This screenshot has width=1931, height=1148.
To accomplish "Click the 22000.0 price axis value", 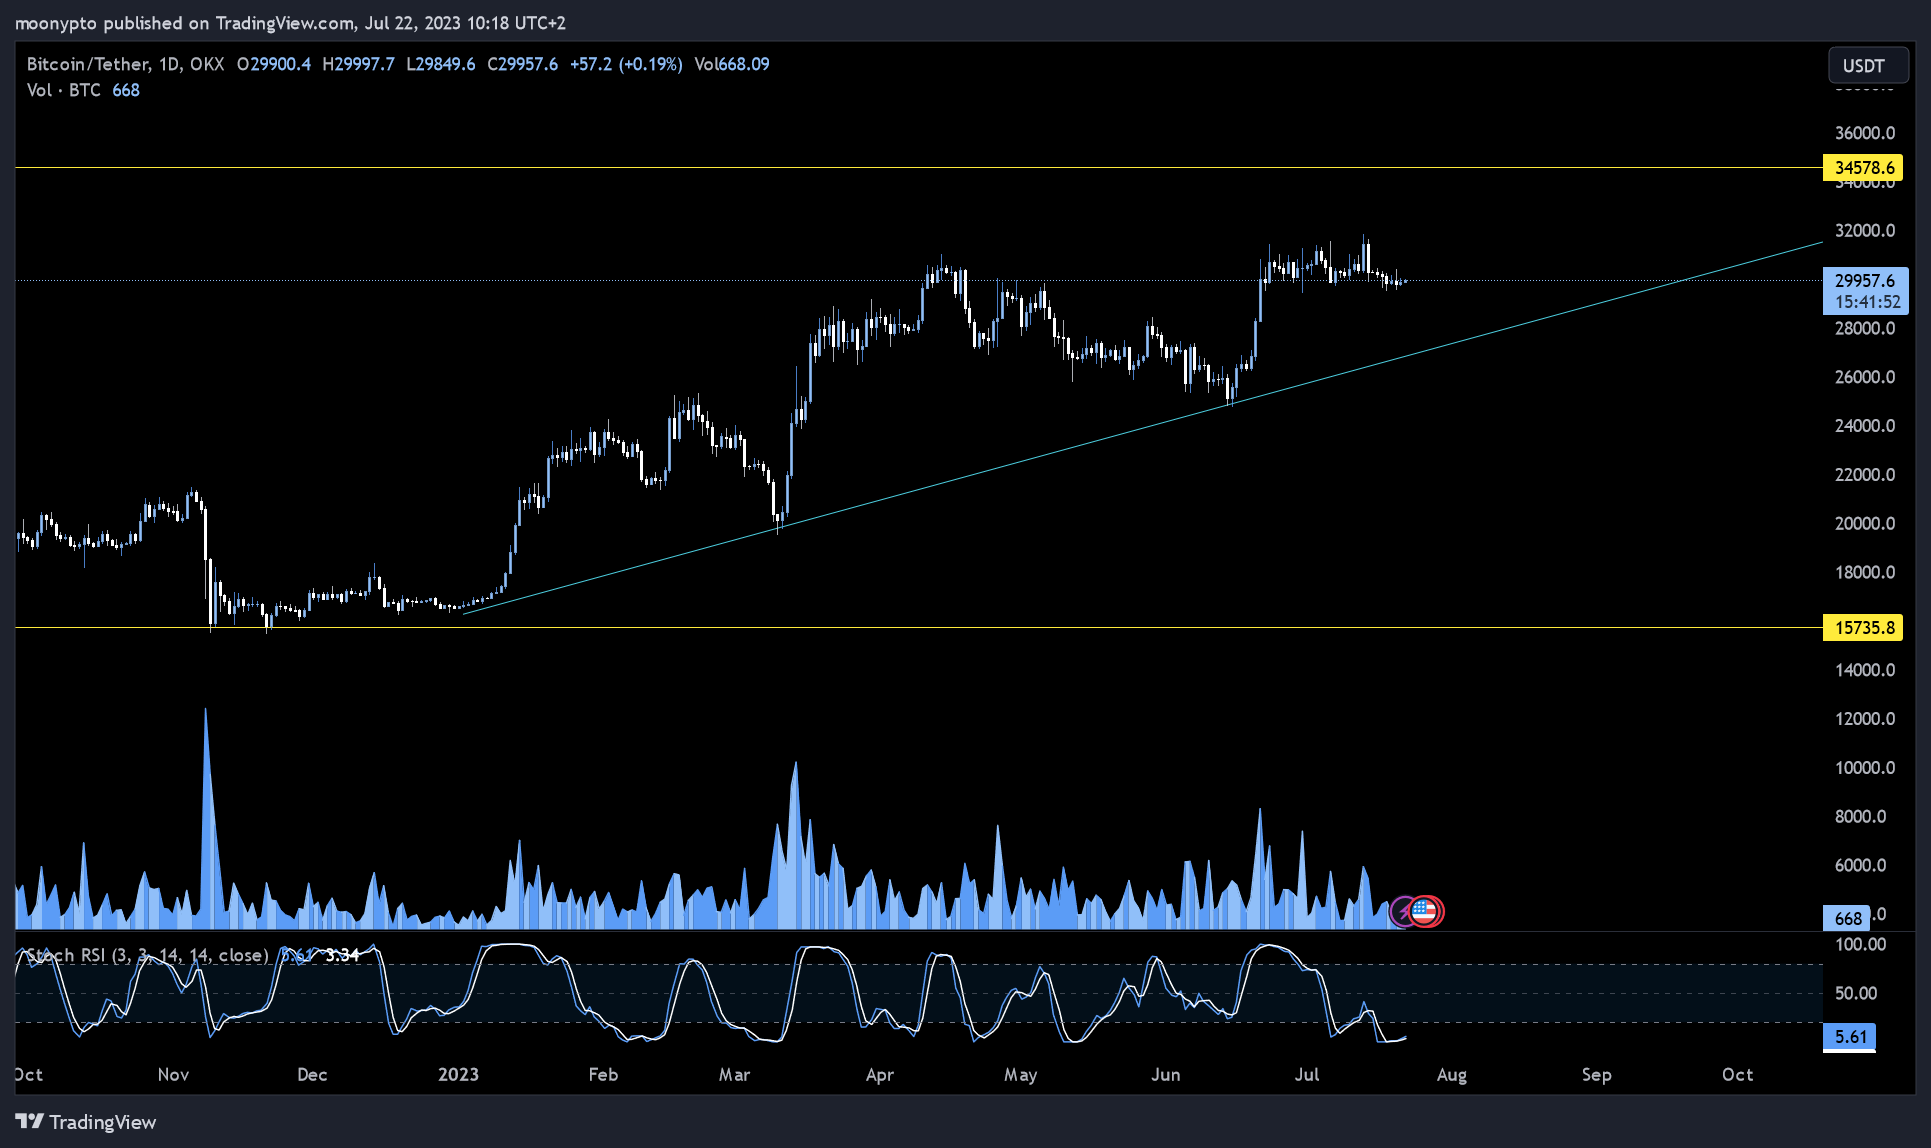I will click(x=1865, y=475).
